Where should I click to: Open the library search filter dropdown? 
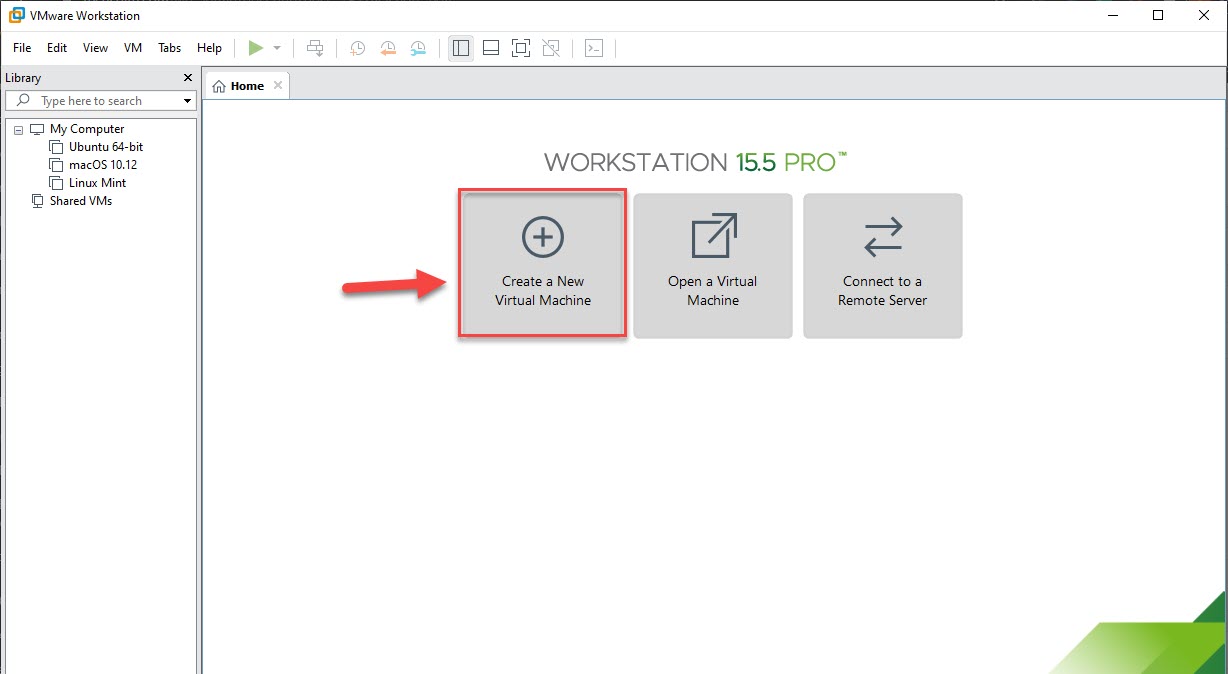click(x=187, y=101)
